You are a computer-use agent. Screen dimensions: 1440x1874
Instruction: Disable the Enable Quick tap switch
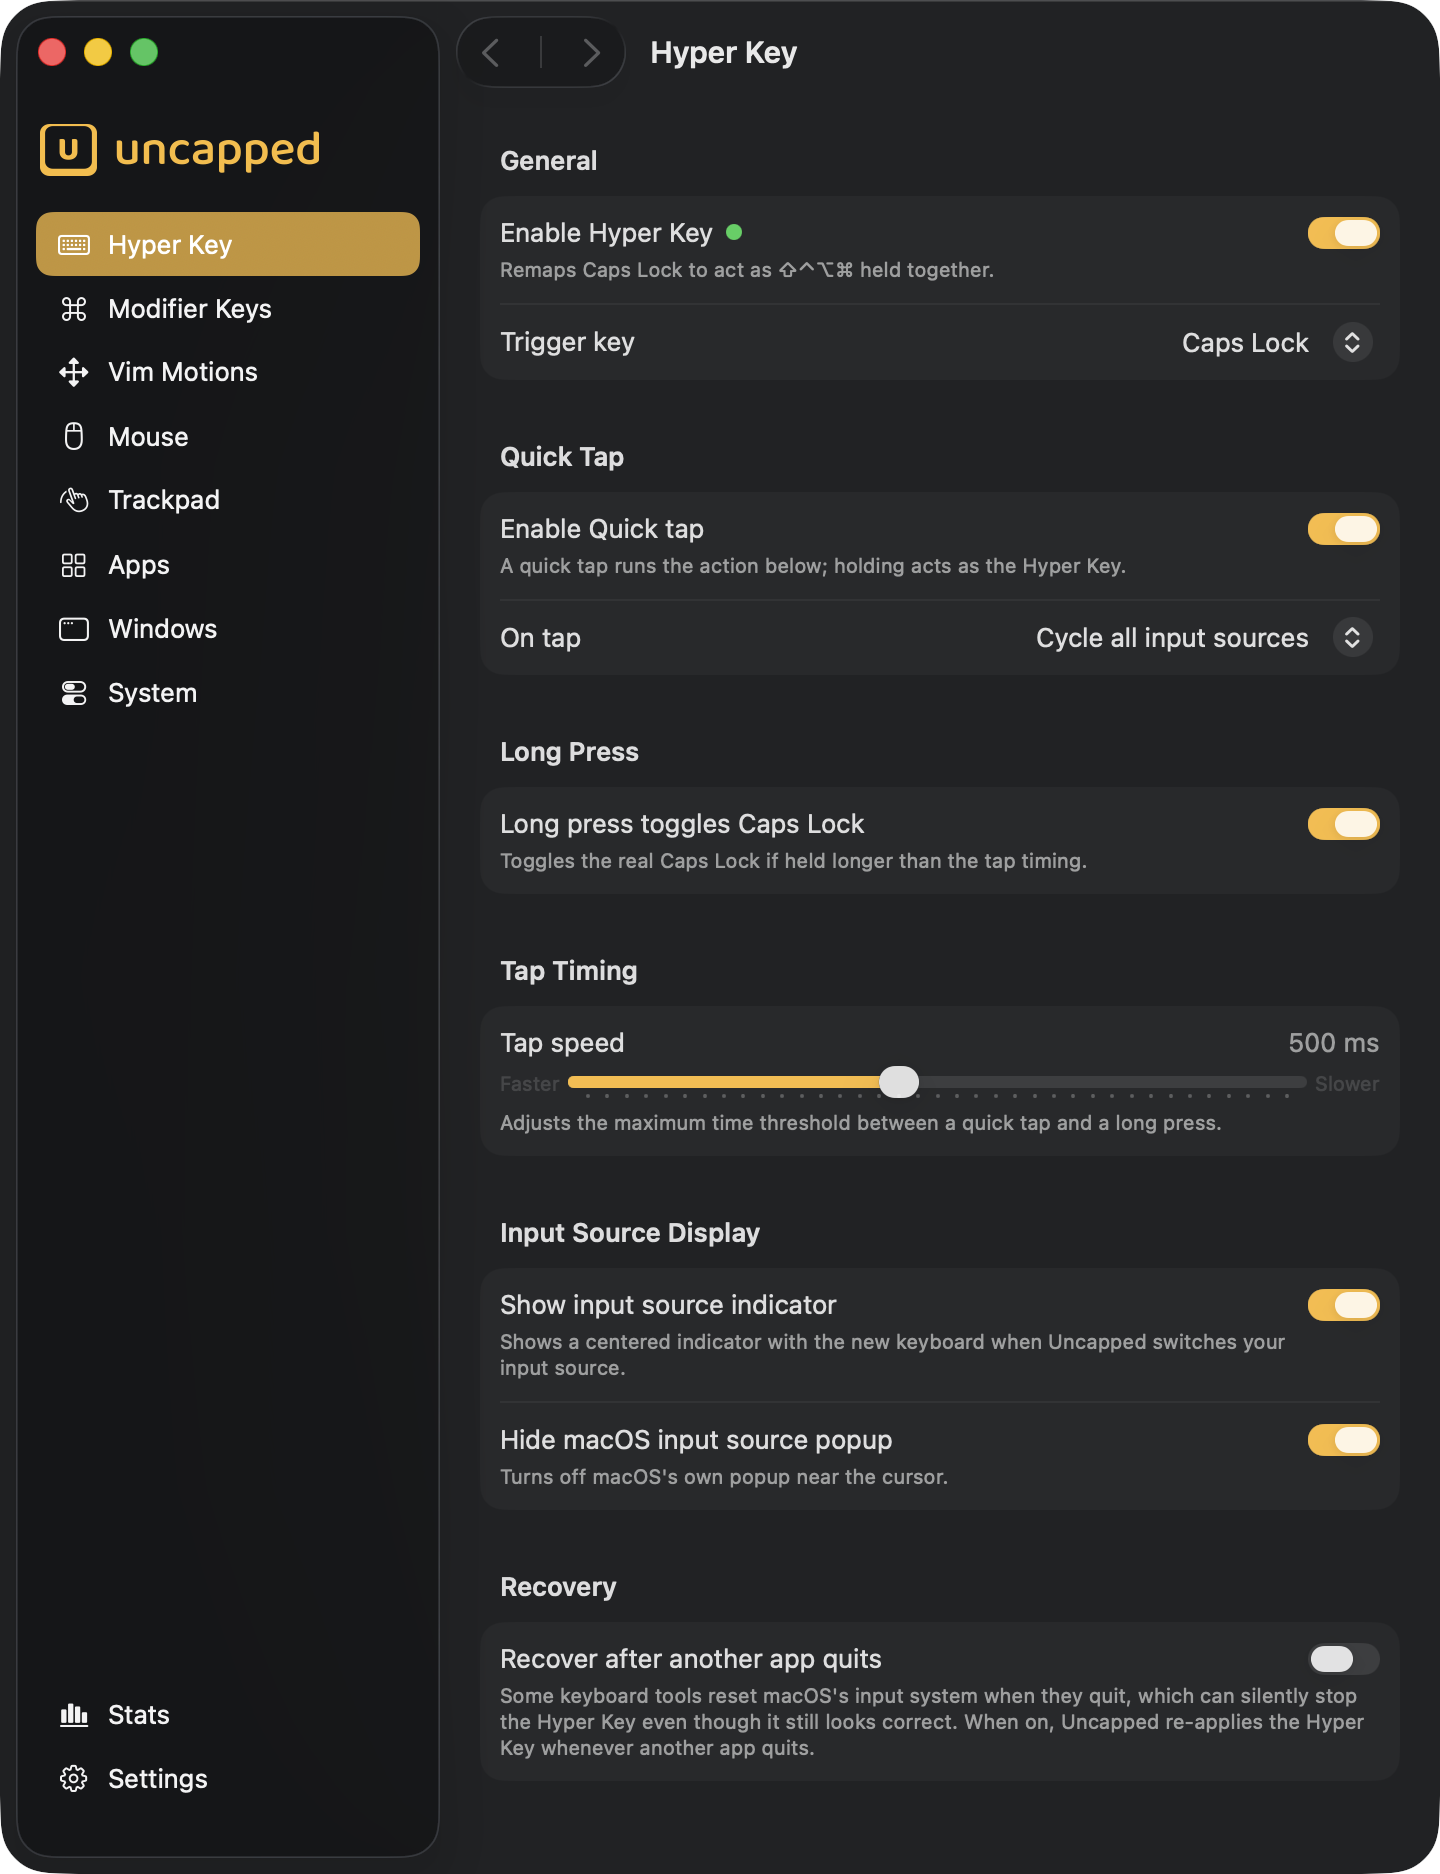(1344, 529)
